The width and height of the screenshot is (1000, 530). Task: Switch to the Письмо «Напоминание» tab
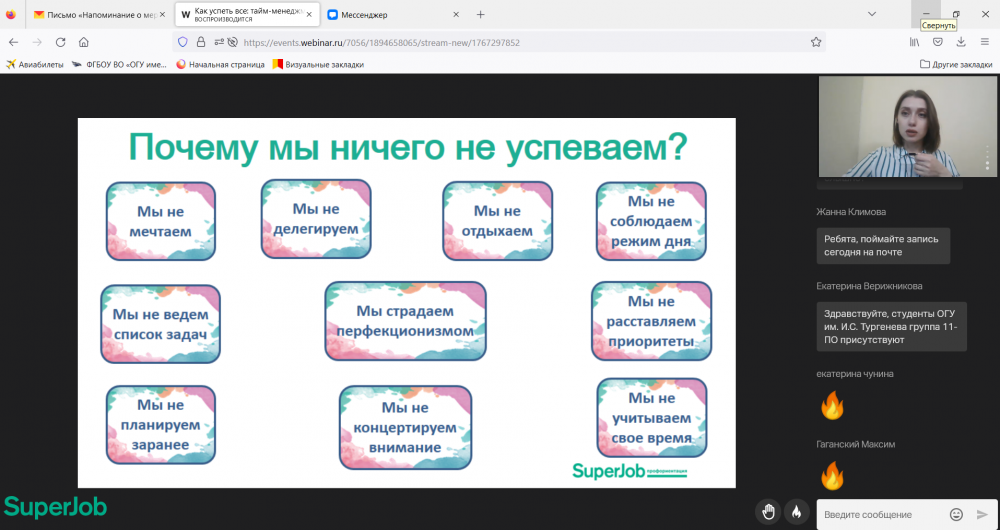95,15
